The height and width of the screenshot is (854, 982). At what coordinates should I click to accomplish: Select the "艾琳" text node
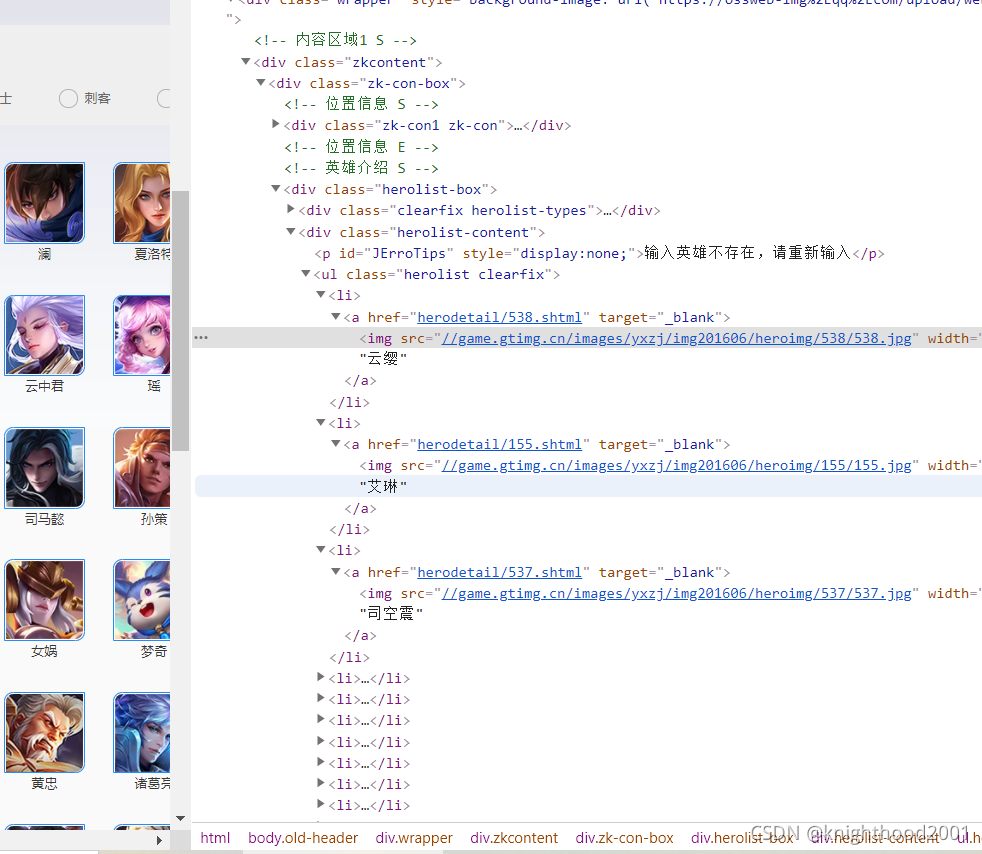pyautogui.click(x=383, y=486)
